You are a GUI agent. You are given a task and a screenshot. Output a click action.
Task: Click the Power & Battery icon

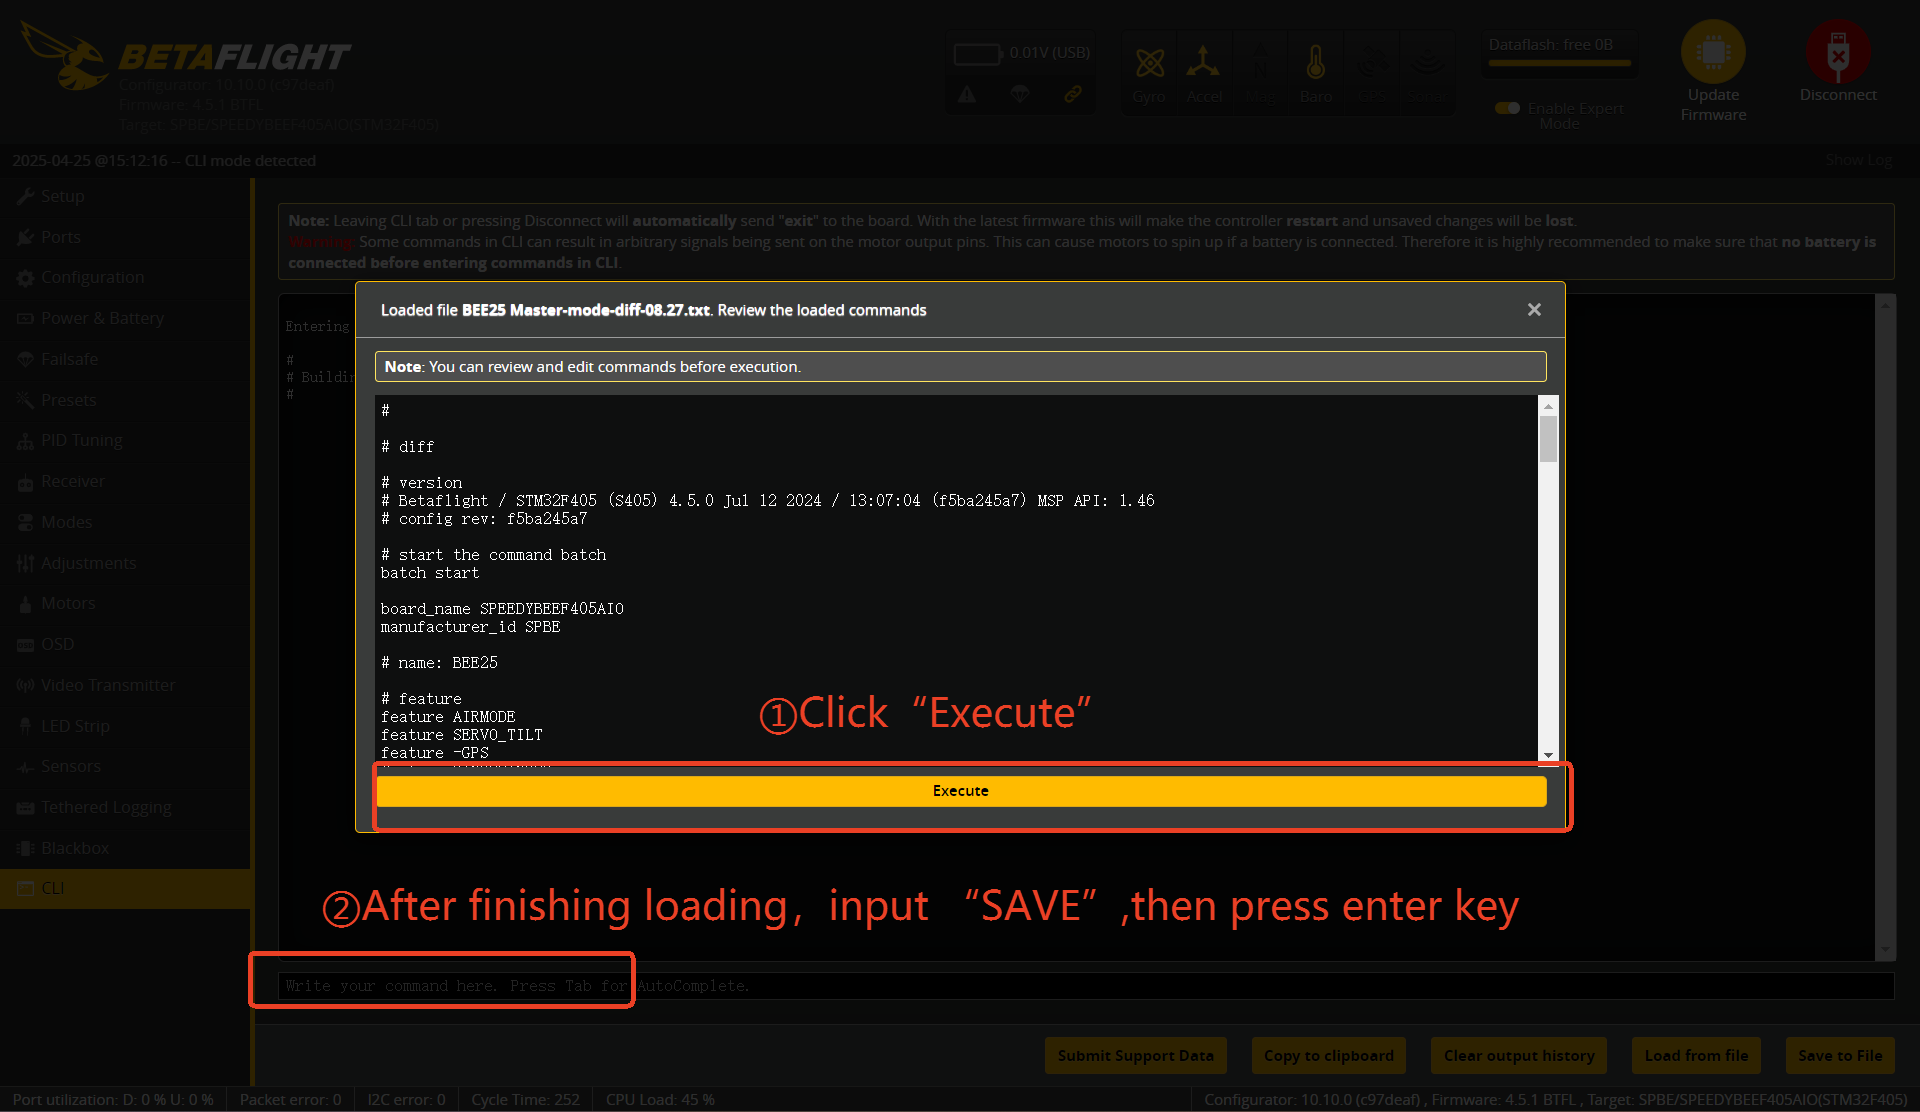[25, 319]
